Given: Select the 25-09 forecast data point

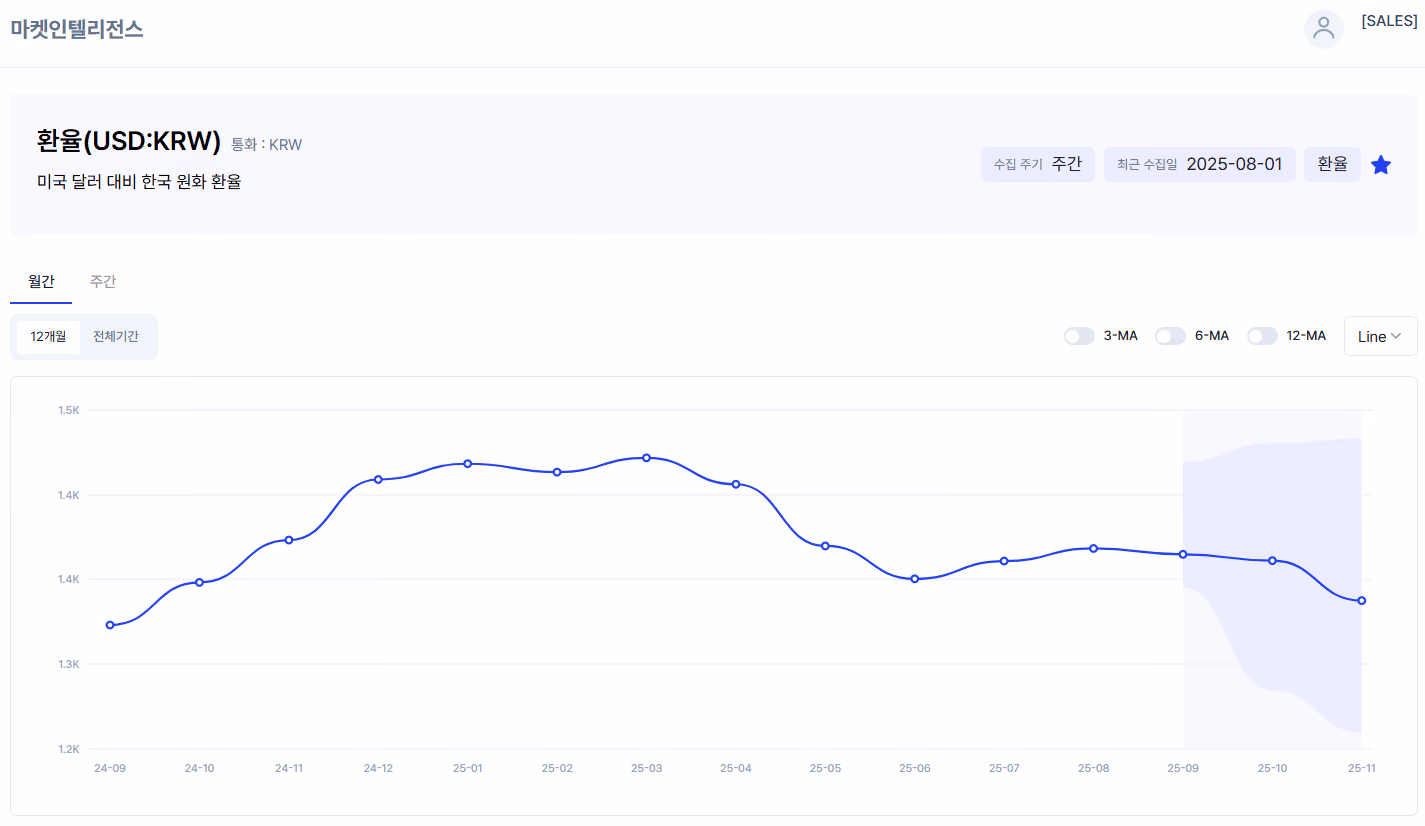Looking at the screenshot, I should pos(1183,554).
